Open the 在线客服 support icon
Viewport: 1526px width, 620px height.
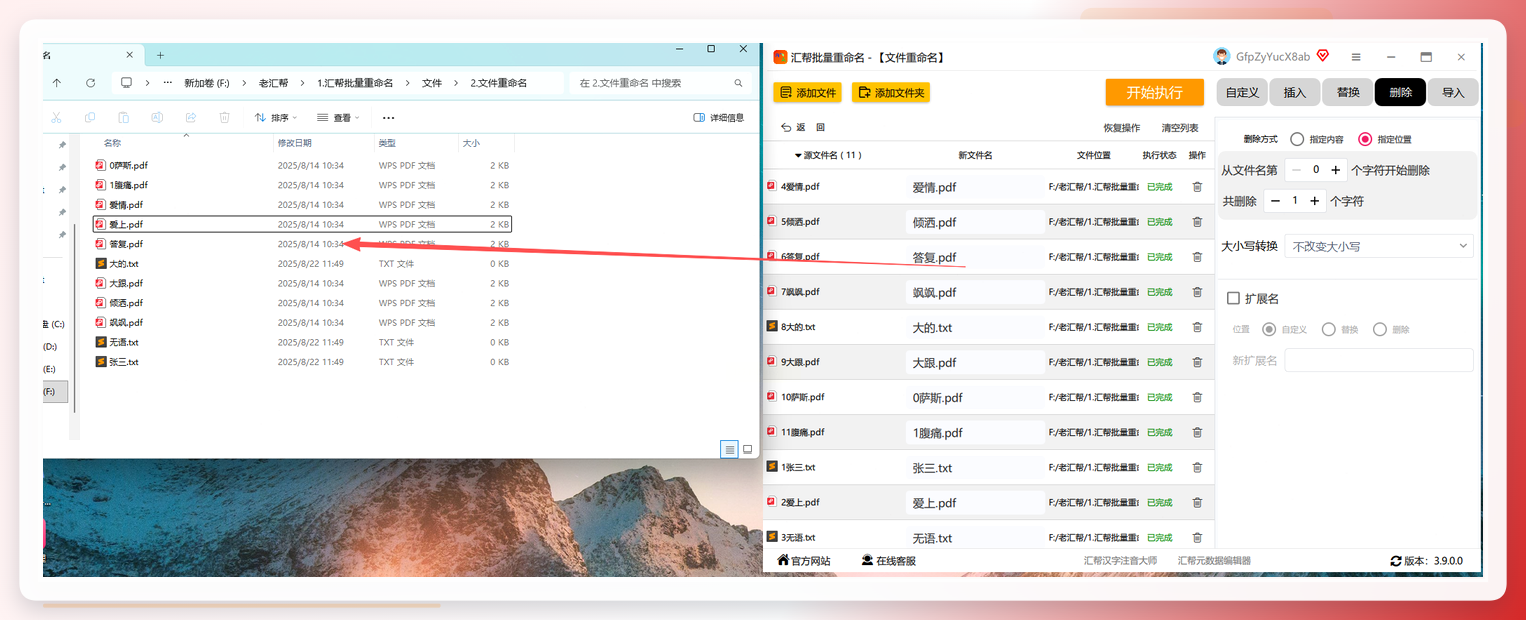click(x=867, y=561)
